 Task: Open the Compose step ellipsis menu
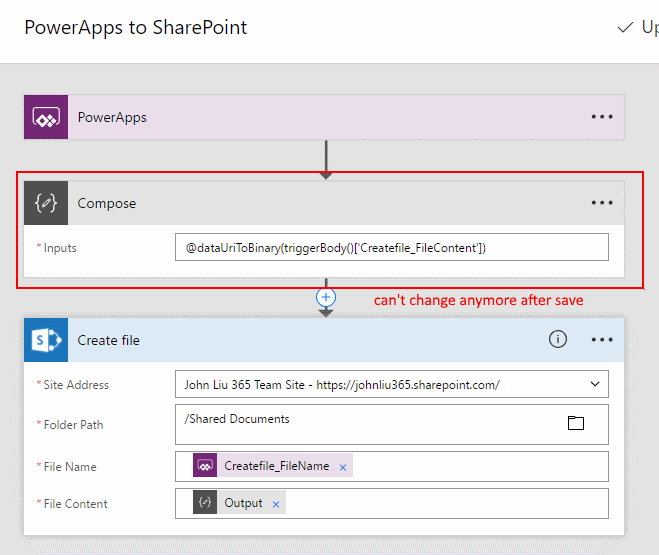[601, 203]
